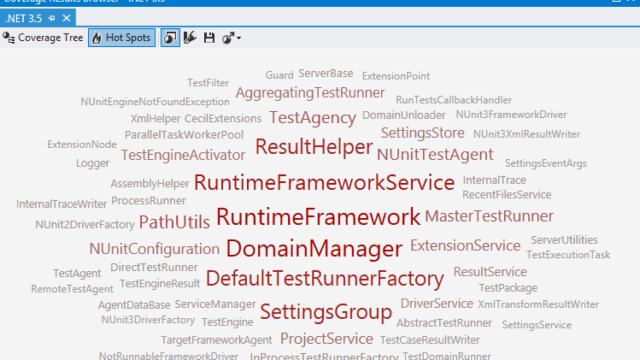Screen dimensions: 640x360
Task: Click RunTestsCallbackHandler label
Action: click(x=453, y=100)
